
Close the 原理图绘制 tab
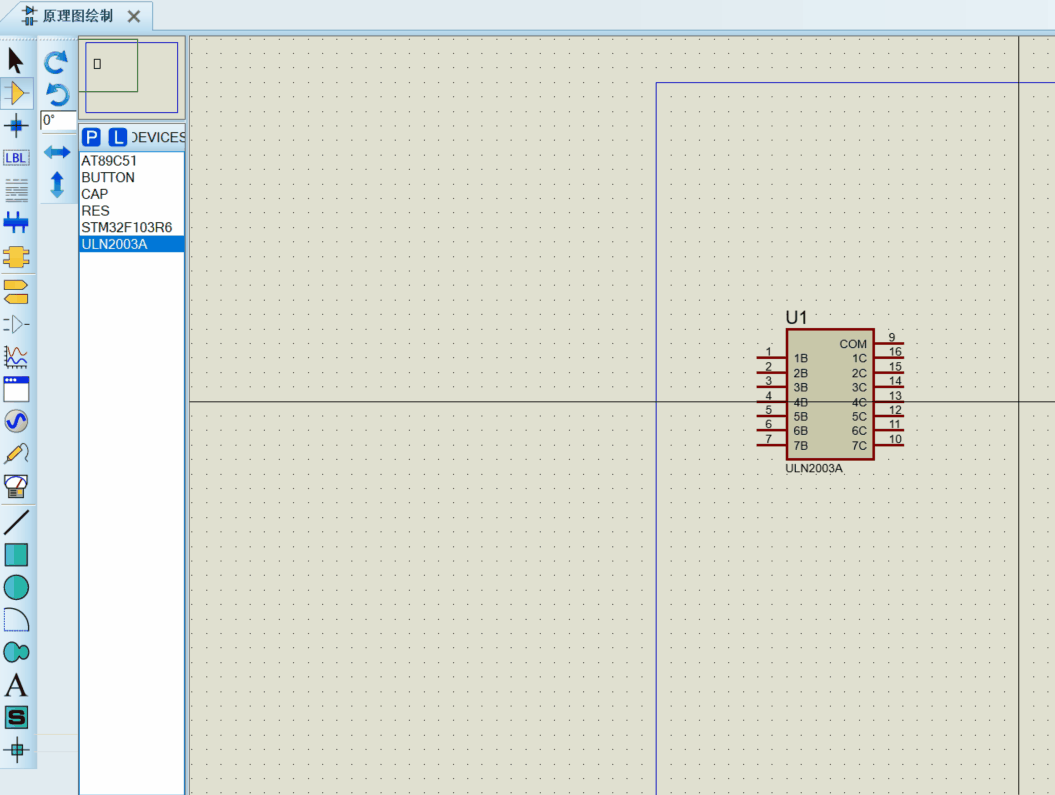click(x=134, y=16)
